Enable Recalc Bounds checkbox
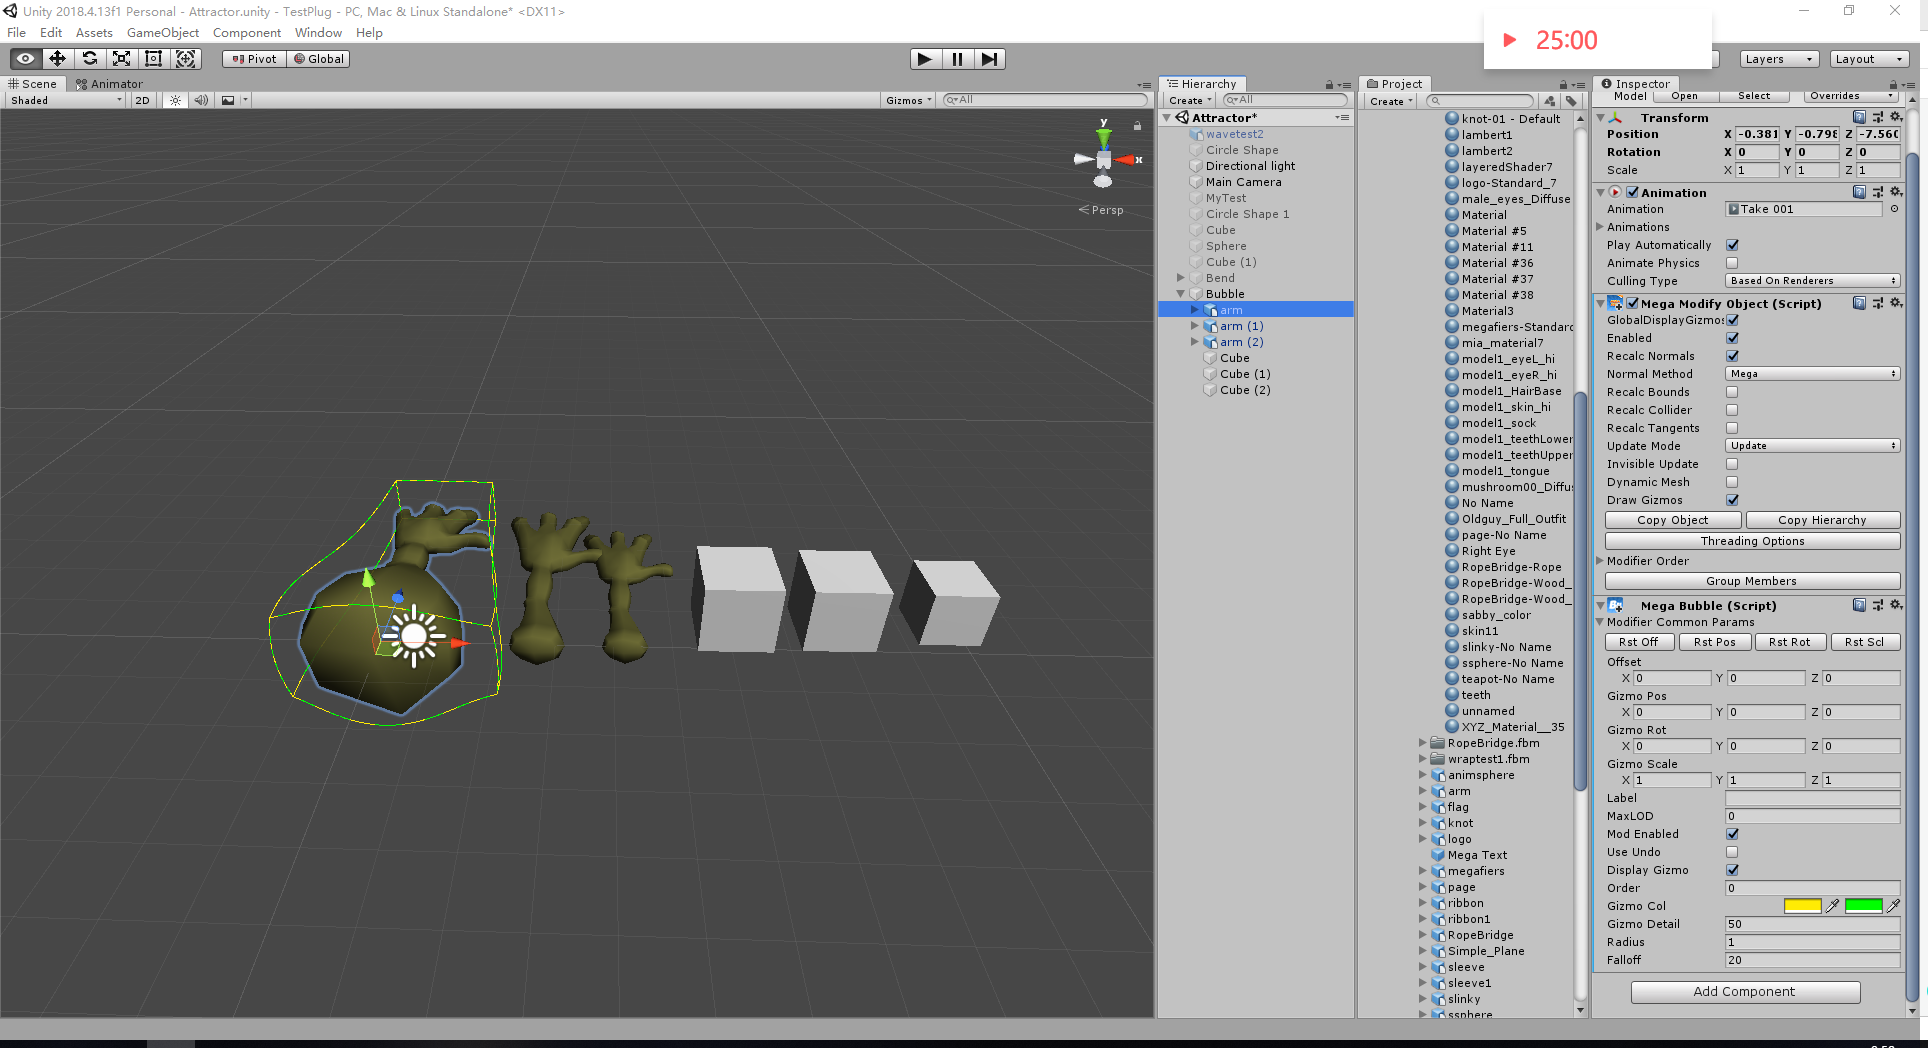The image size is (1928, 1048). tap(1732, 392)
